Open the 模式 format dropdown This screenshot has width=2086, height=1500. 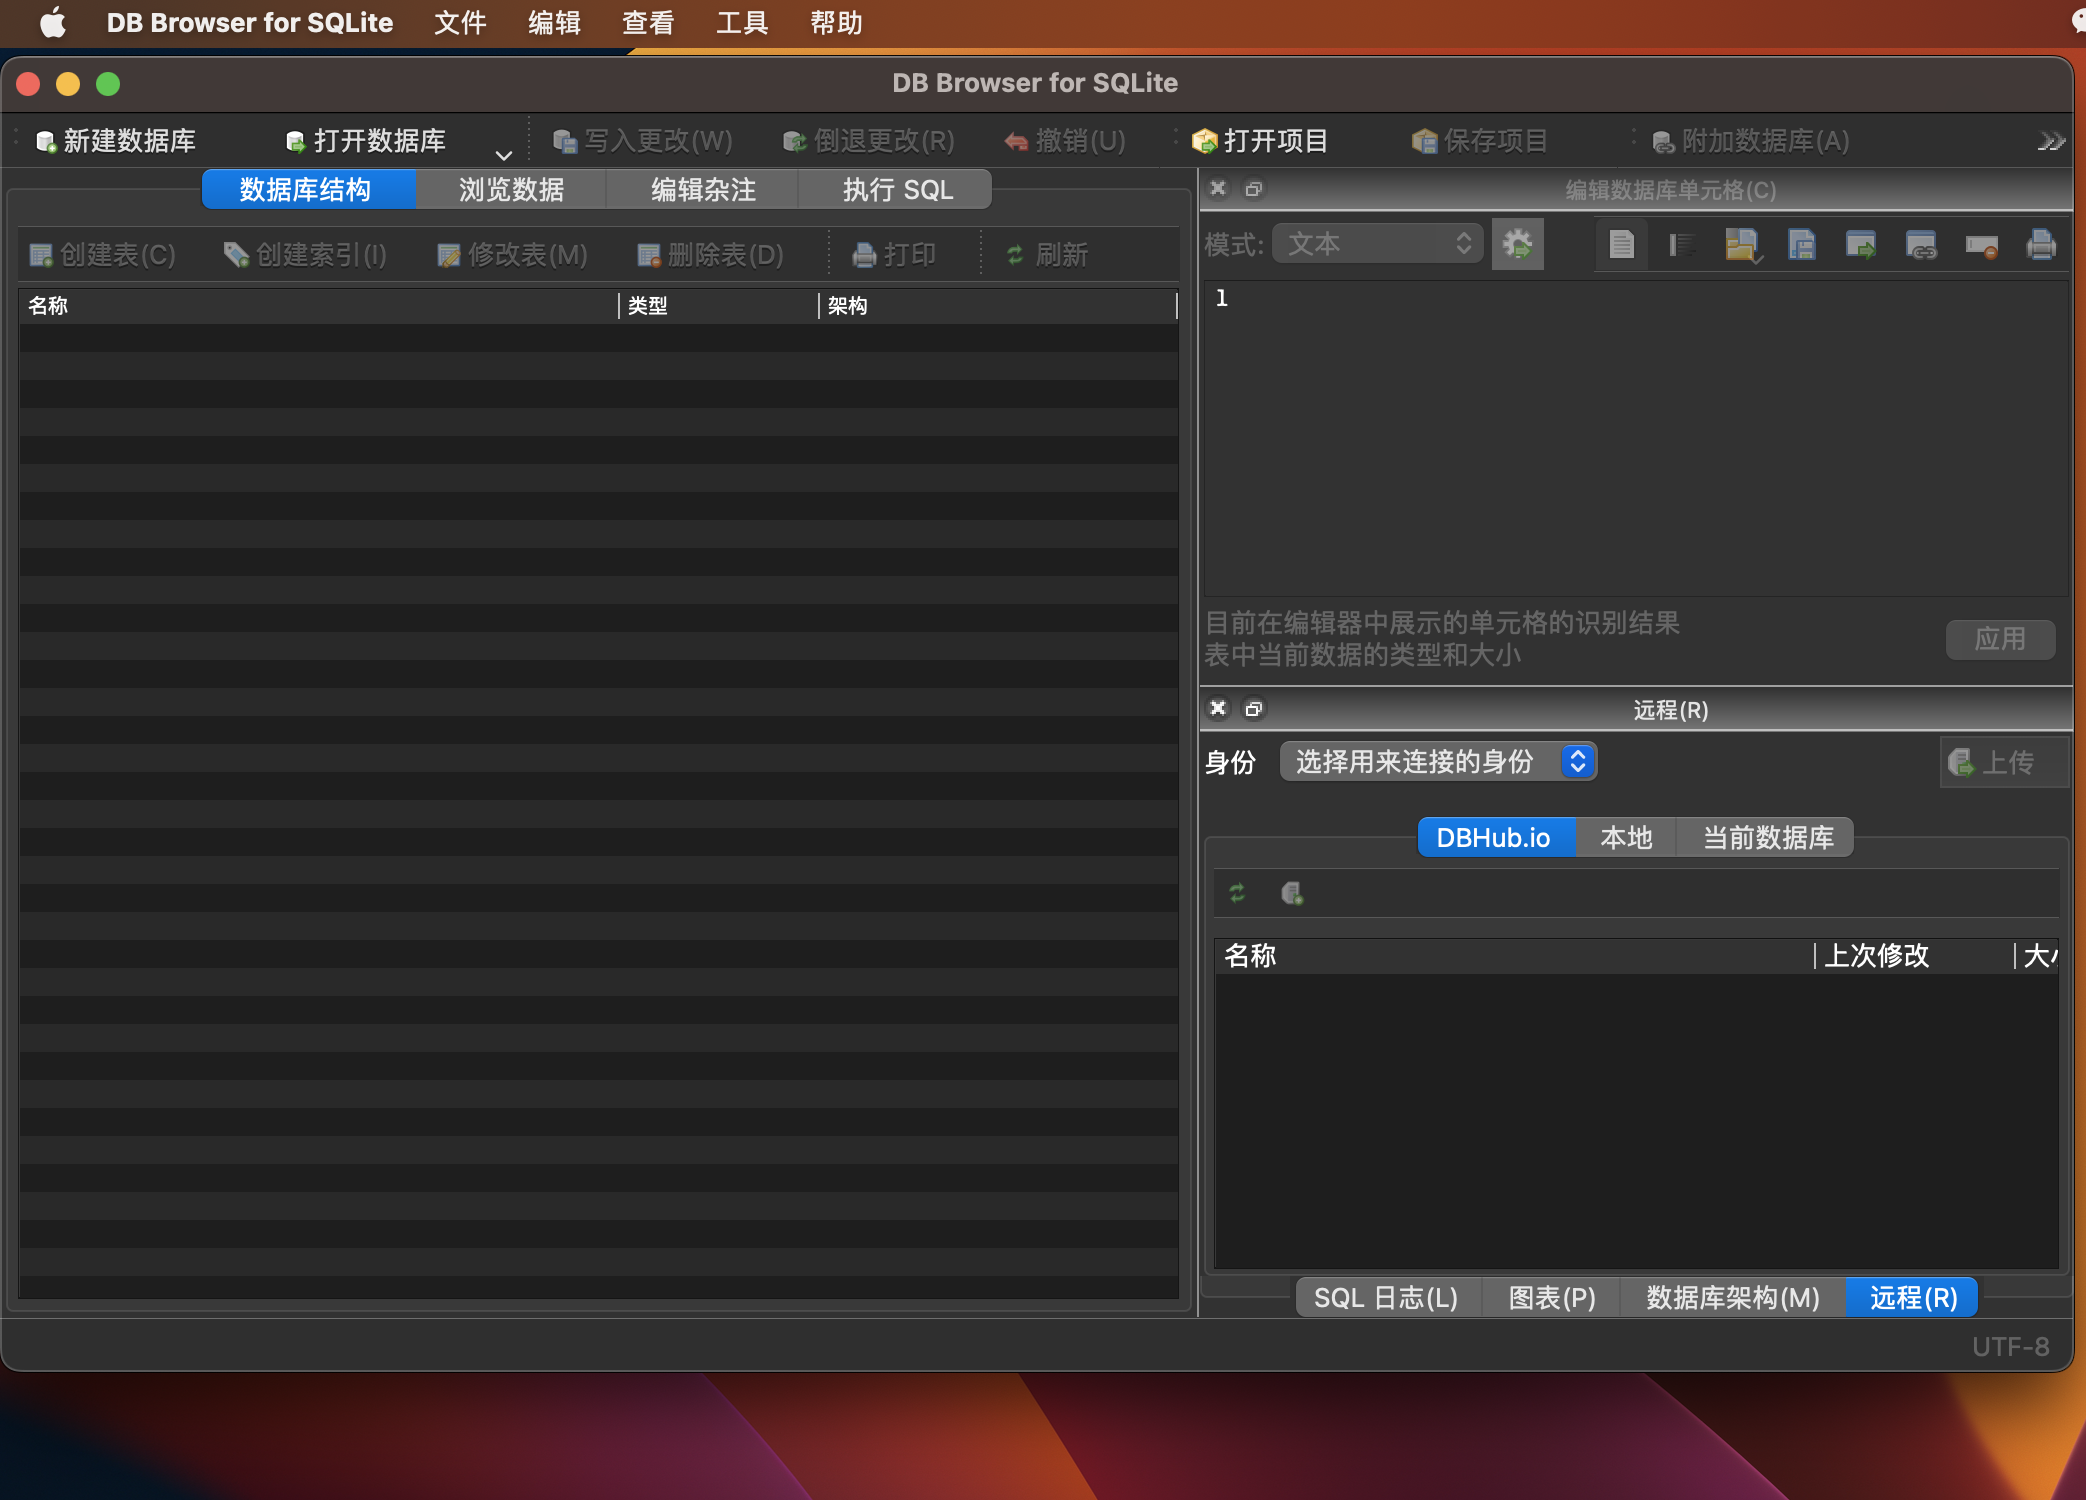(1377, 243)
